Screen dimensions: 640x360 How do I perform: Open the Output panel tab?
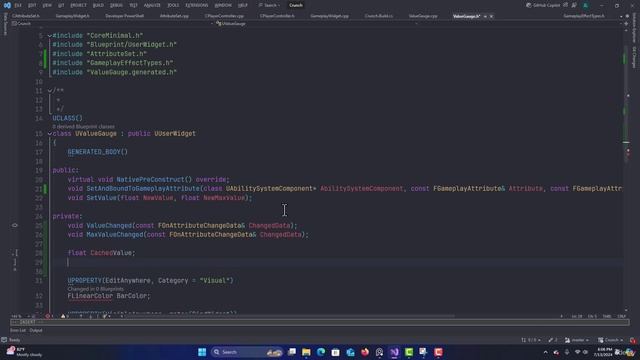coord(36,330)
